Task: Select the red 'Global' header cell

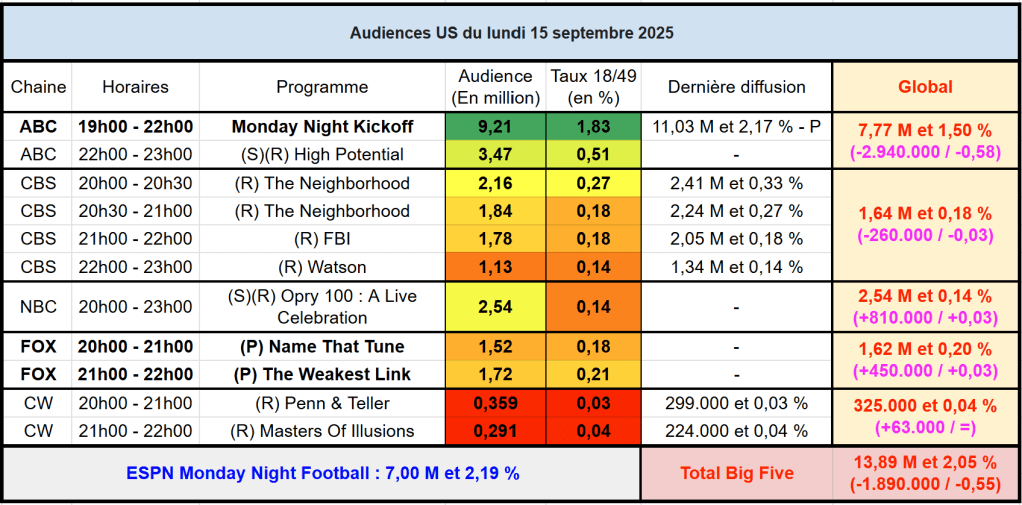Action: 925,87
